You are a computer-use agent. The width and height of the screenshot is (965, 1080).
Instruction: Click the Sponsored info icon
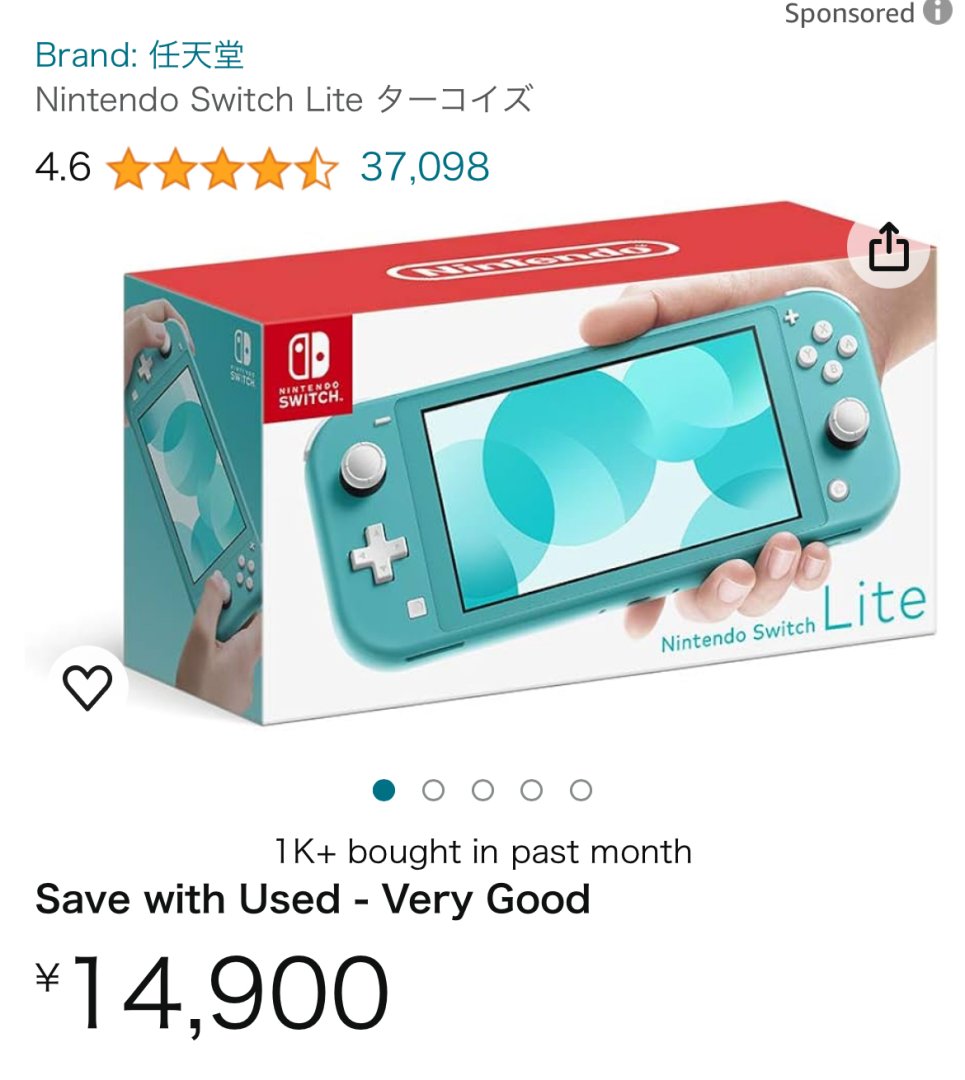[937, 13]
